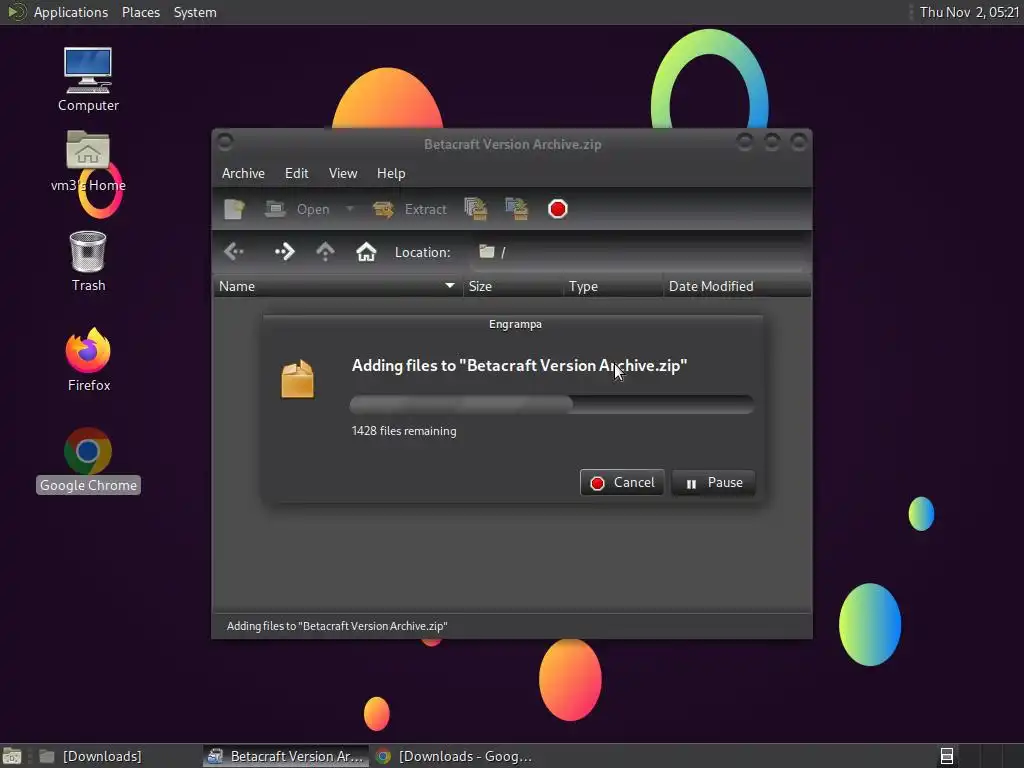Open the Help menu
Screen dimensions: 1024x768
[x=391, y=173]
